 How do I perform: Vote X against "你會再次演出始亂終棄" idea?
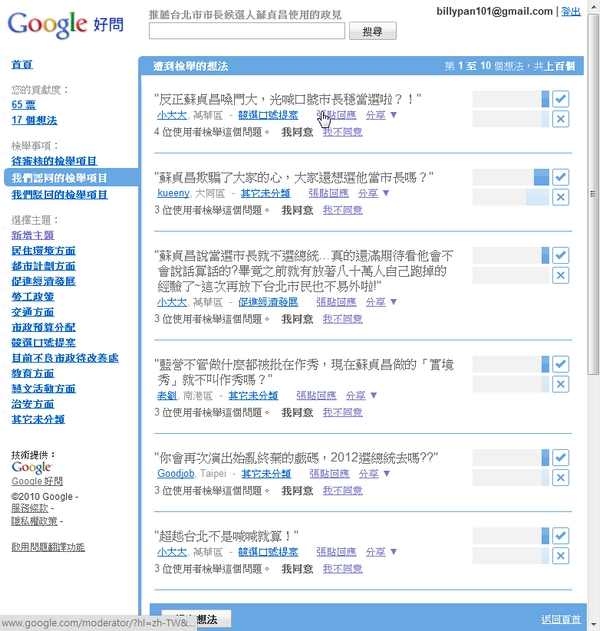point(561,478)
